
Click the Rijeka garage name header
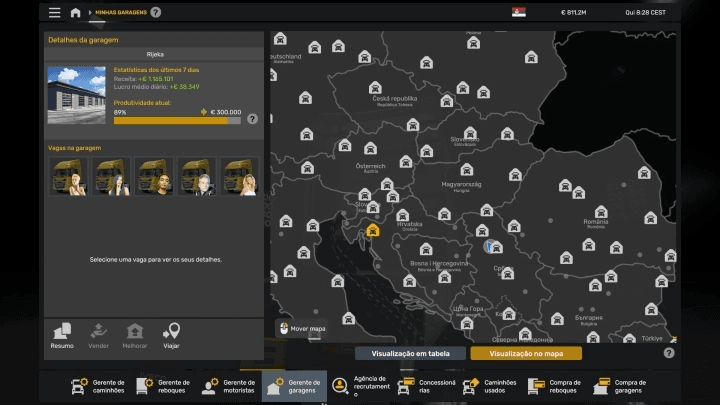click(155, 54)
